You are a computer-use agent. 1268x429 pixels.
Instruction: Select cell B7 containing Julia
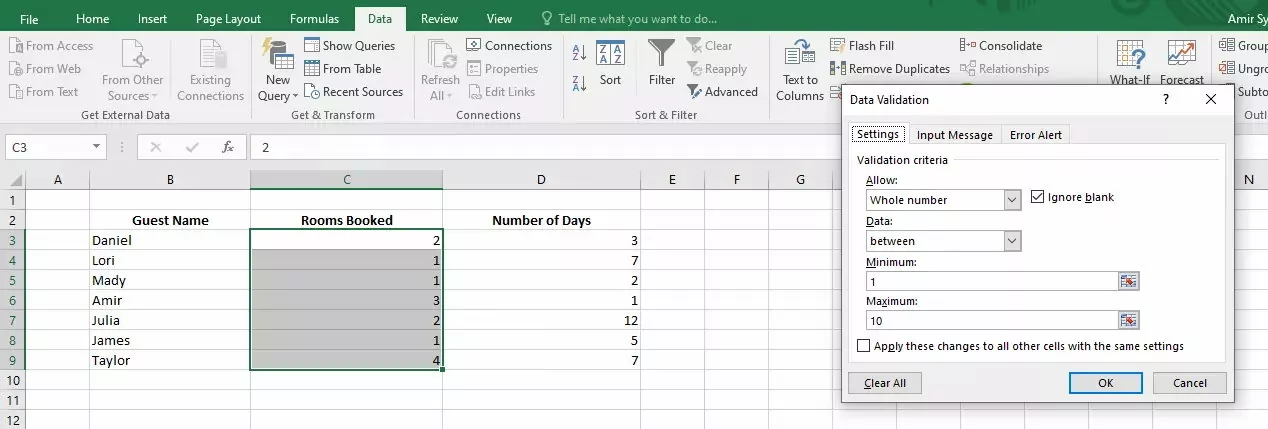pos(170,321)
